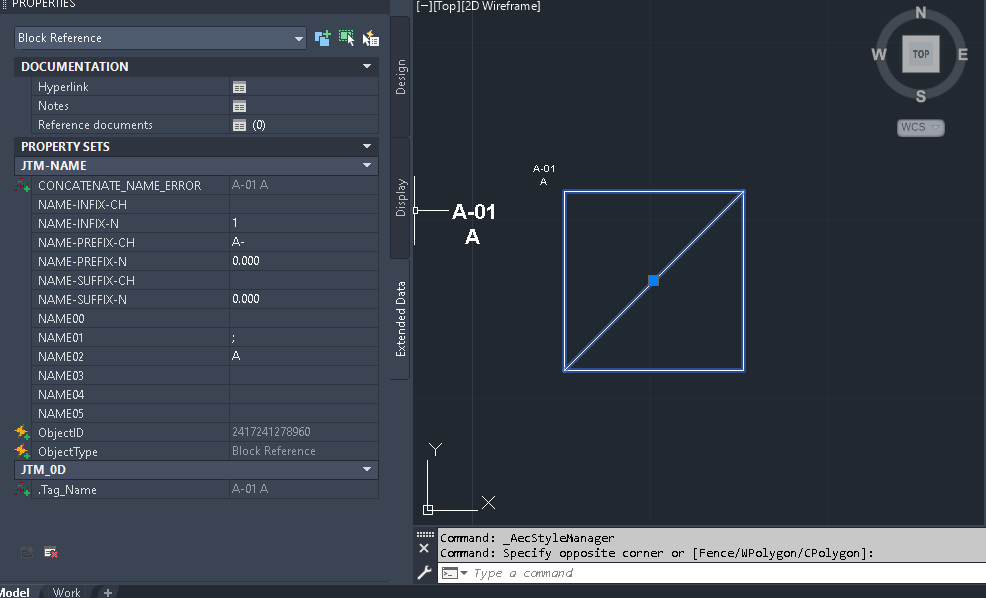986x598 pixels.
Task: Click the TOP face of the ViewCube
Action: point(919,54)
